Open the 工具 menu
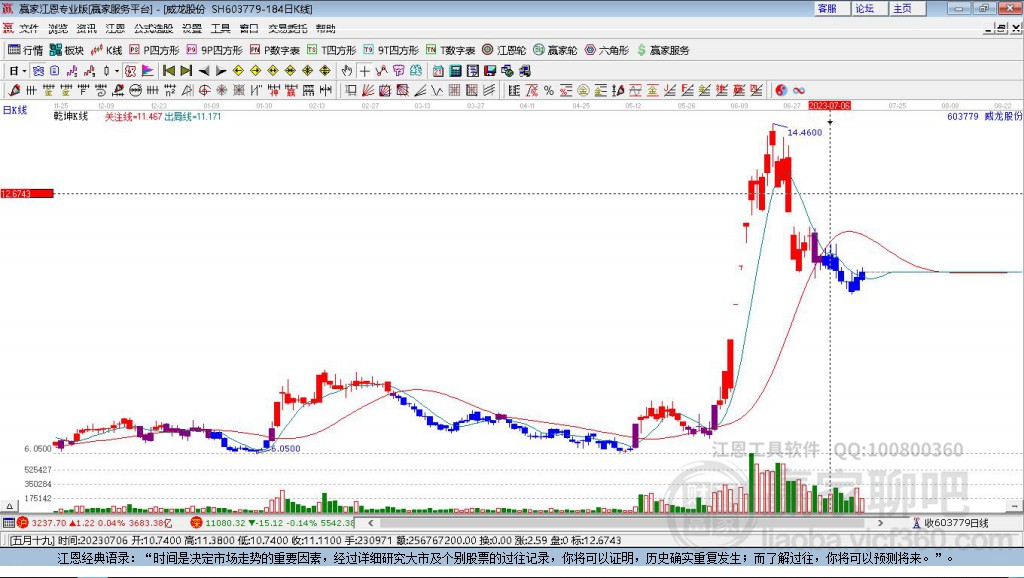The image size is (1024, 578). (x=221, y=29)
